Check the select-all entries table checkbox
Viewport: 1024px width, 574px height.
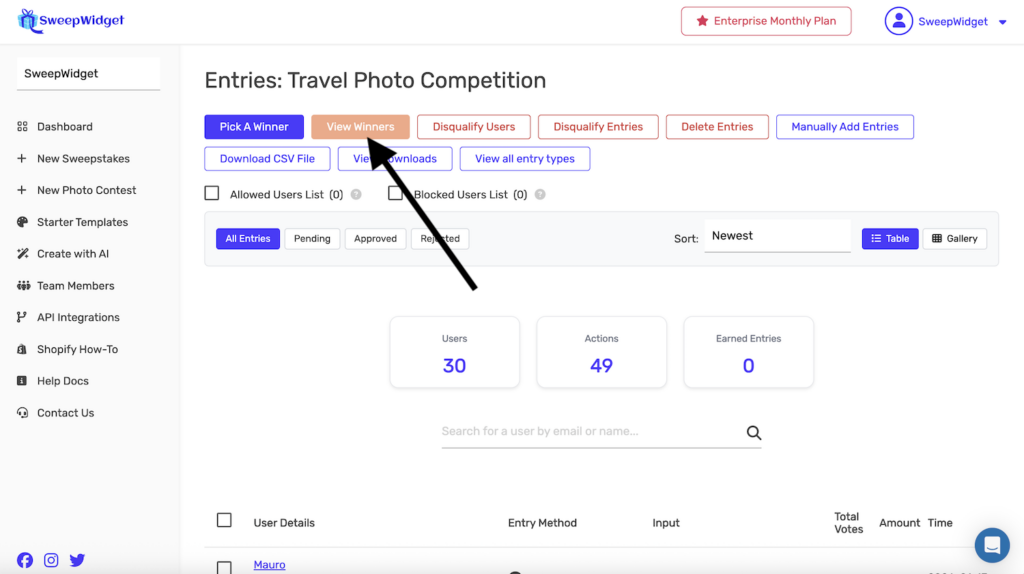[224, 520]
